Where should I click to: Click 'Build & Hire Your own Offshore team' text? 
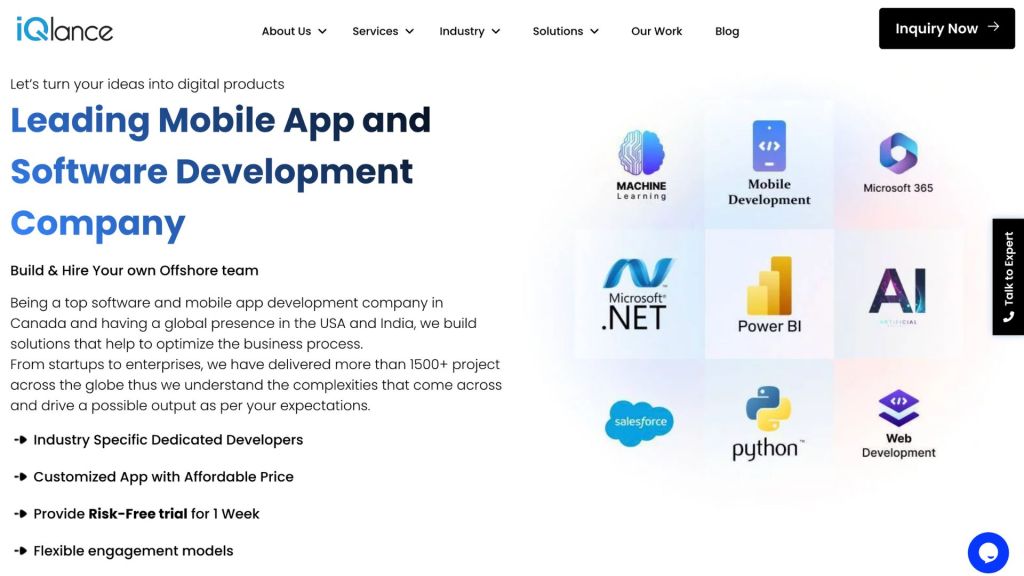[135, 270]
